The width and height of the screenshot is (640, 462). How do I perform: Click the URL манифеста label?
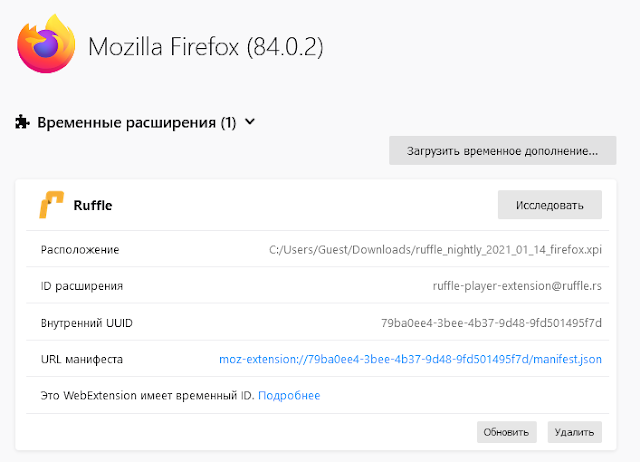point(82,358)
